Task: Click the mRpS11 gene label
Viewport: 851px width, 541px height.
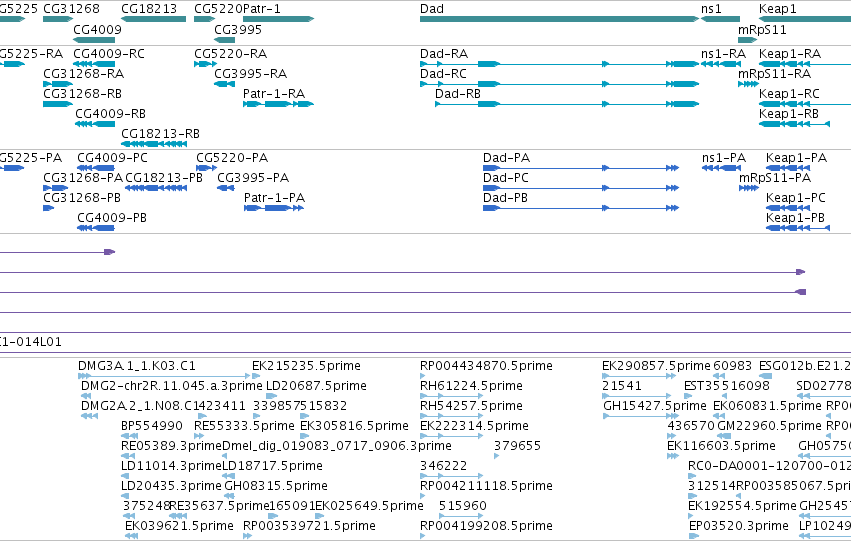Action: (762, 29)
